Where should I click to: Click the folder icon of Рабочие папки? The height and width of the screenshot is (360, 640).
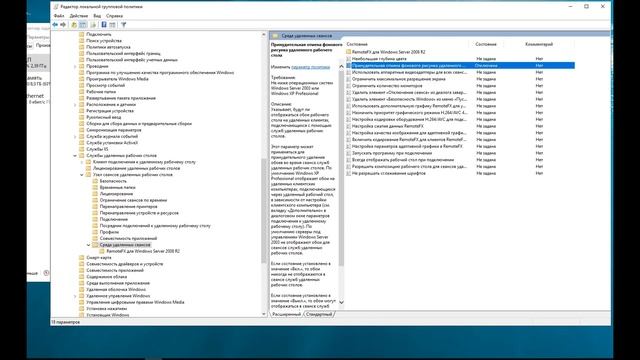[x=82, y=92]
